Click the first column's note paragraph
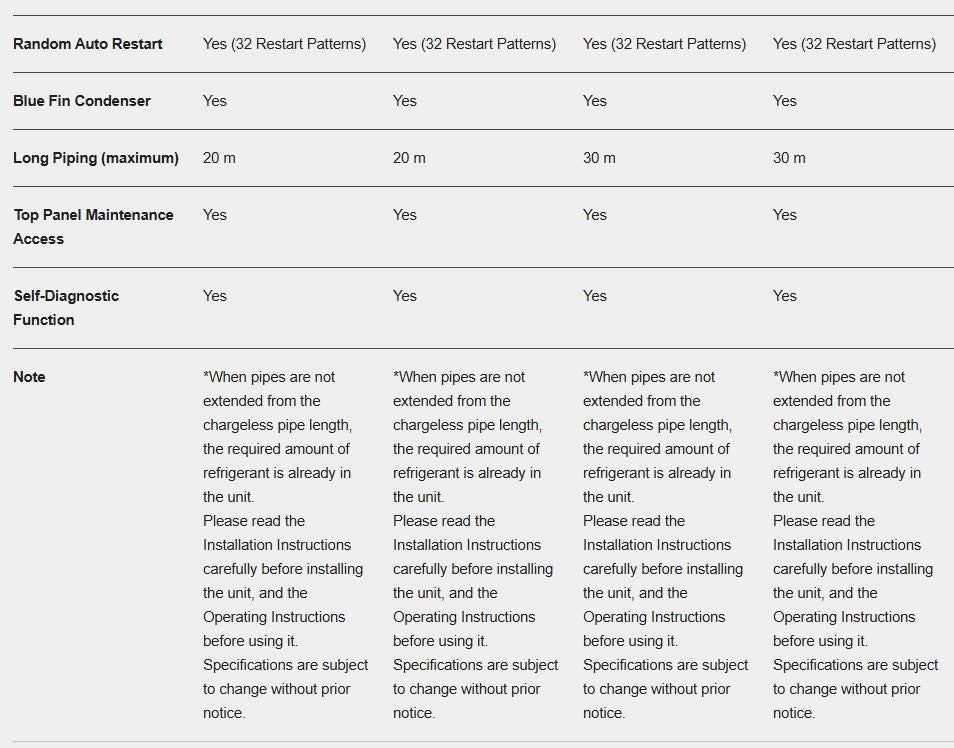This screenshot has width=954, height=748. pos(285,545)
